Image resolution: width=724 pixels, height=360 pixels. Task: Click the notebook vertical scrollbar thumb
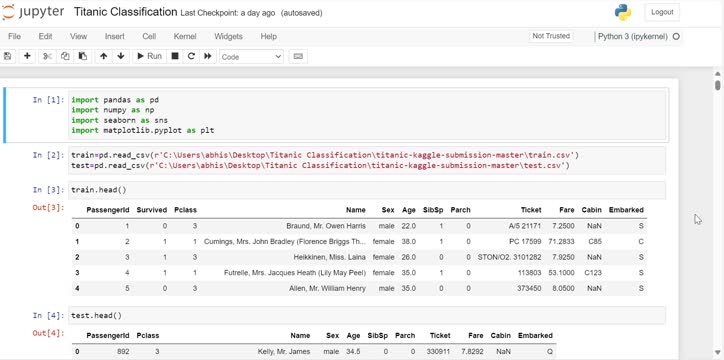717,85
